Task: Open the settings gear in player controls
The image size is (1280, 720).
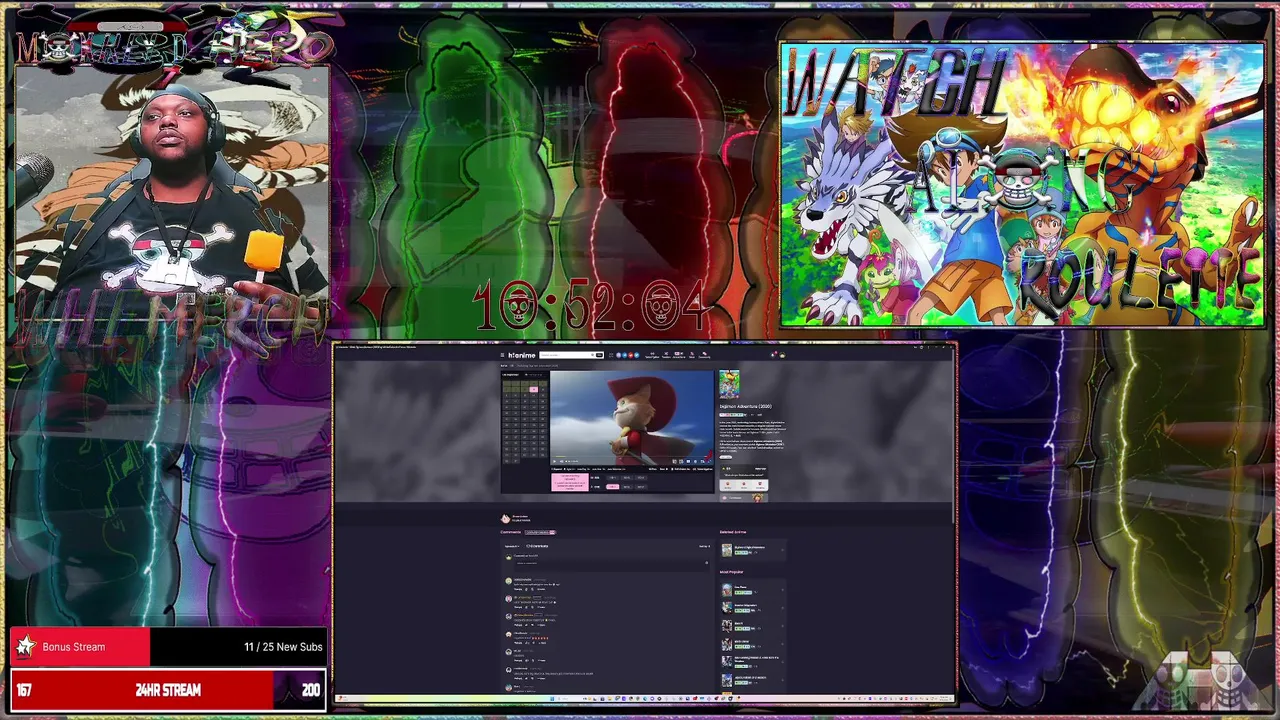Action: tap(695, 461)
